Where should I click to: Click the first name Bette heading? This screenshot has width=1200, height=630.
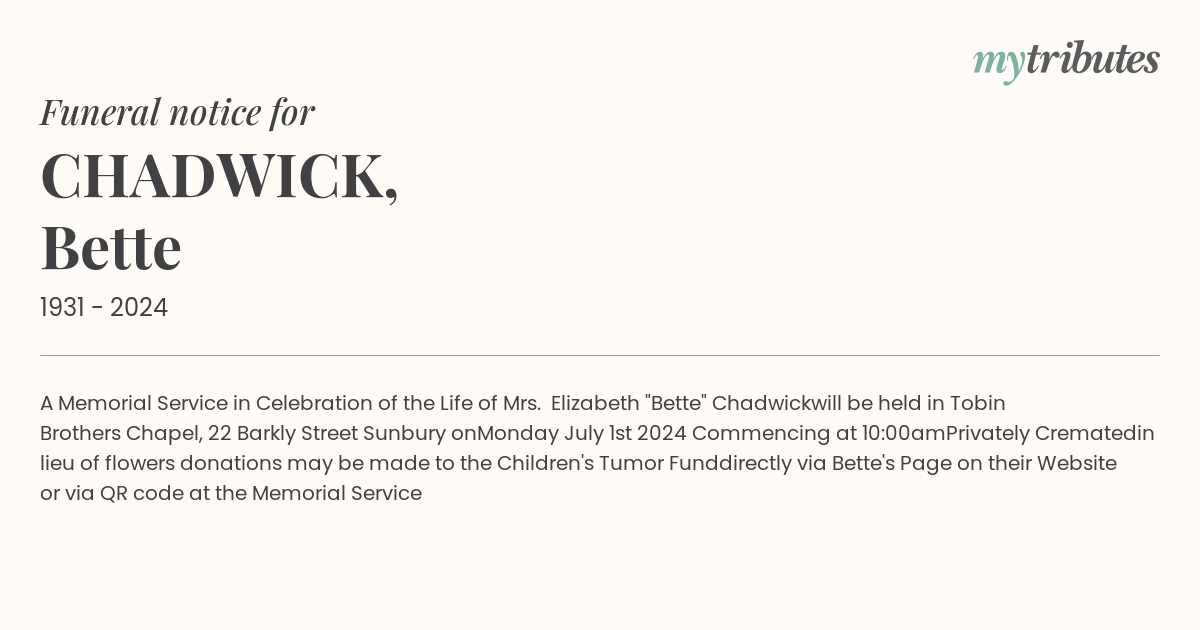pyautogui.click(x=111, y=247)
